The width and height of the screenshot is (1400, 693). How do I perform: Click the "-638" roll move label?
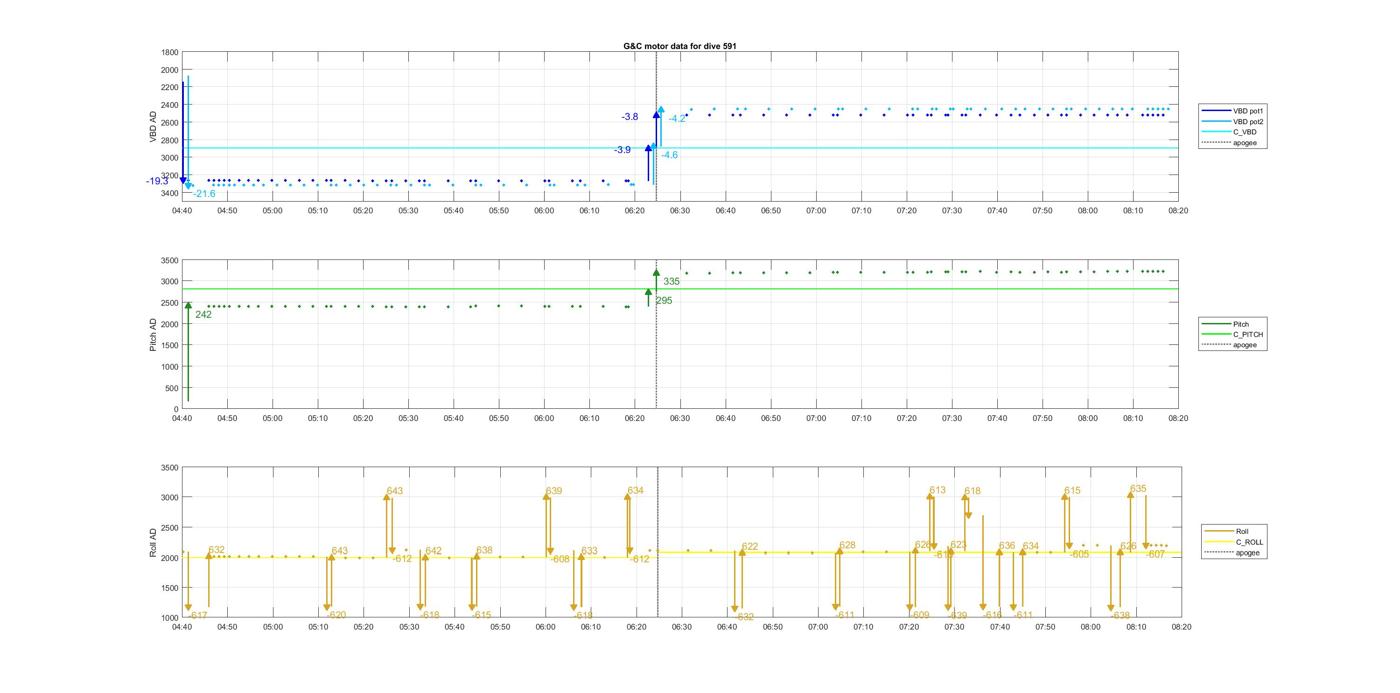click(x=1120, y=616)
